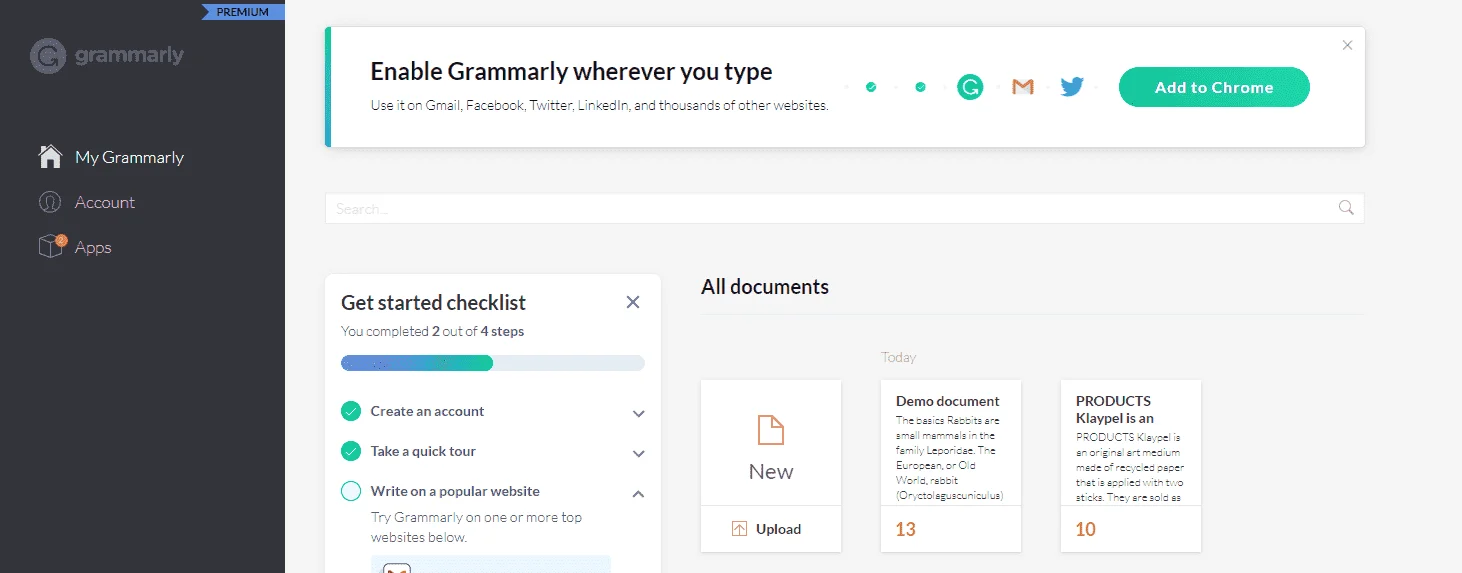Image resolution: width=1462 pixels, height=573 pixels.
Task: Check the Write on a popular website circle
Action: tap(351, 491)
